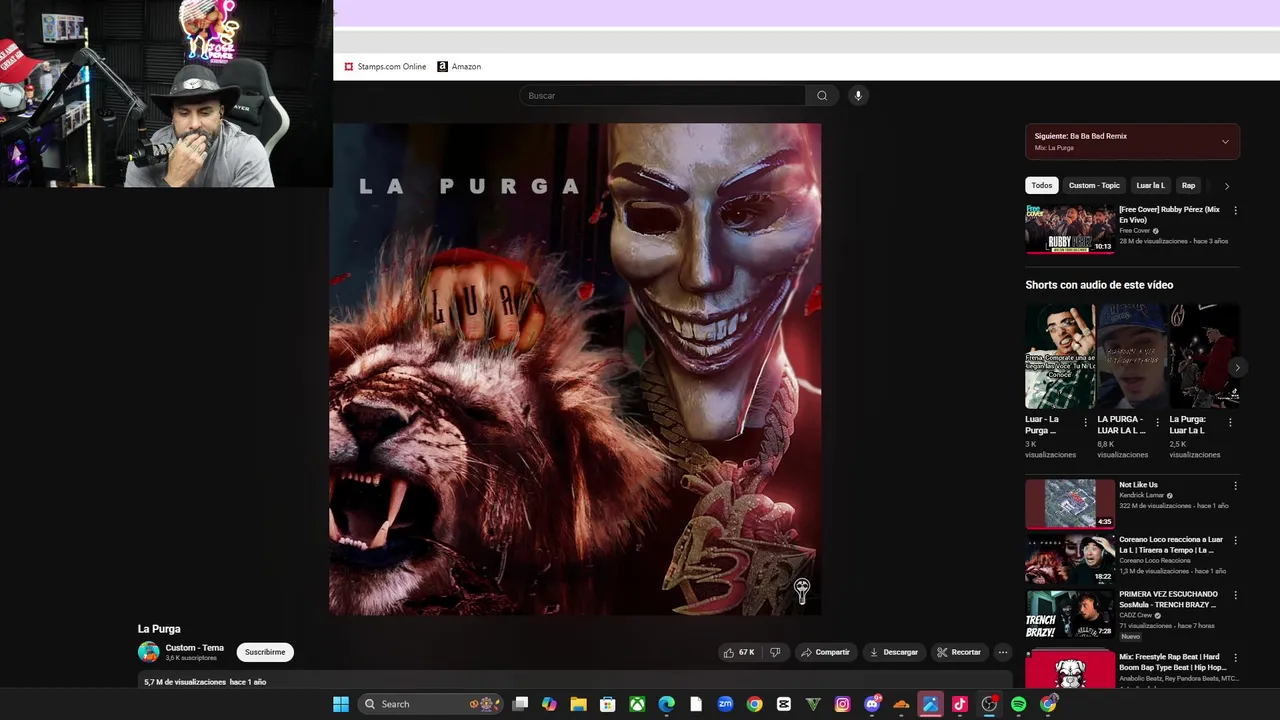Open Mix: Freestyle Rap Beat video
The image size is (1280, 720).
[1070, 668]
